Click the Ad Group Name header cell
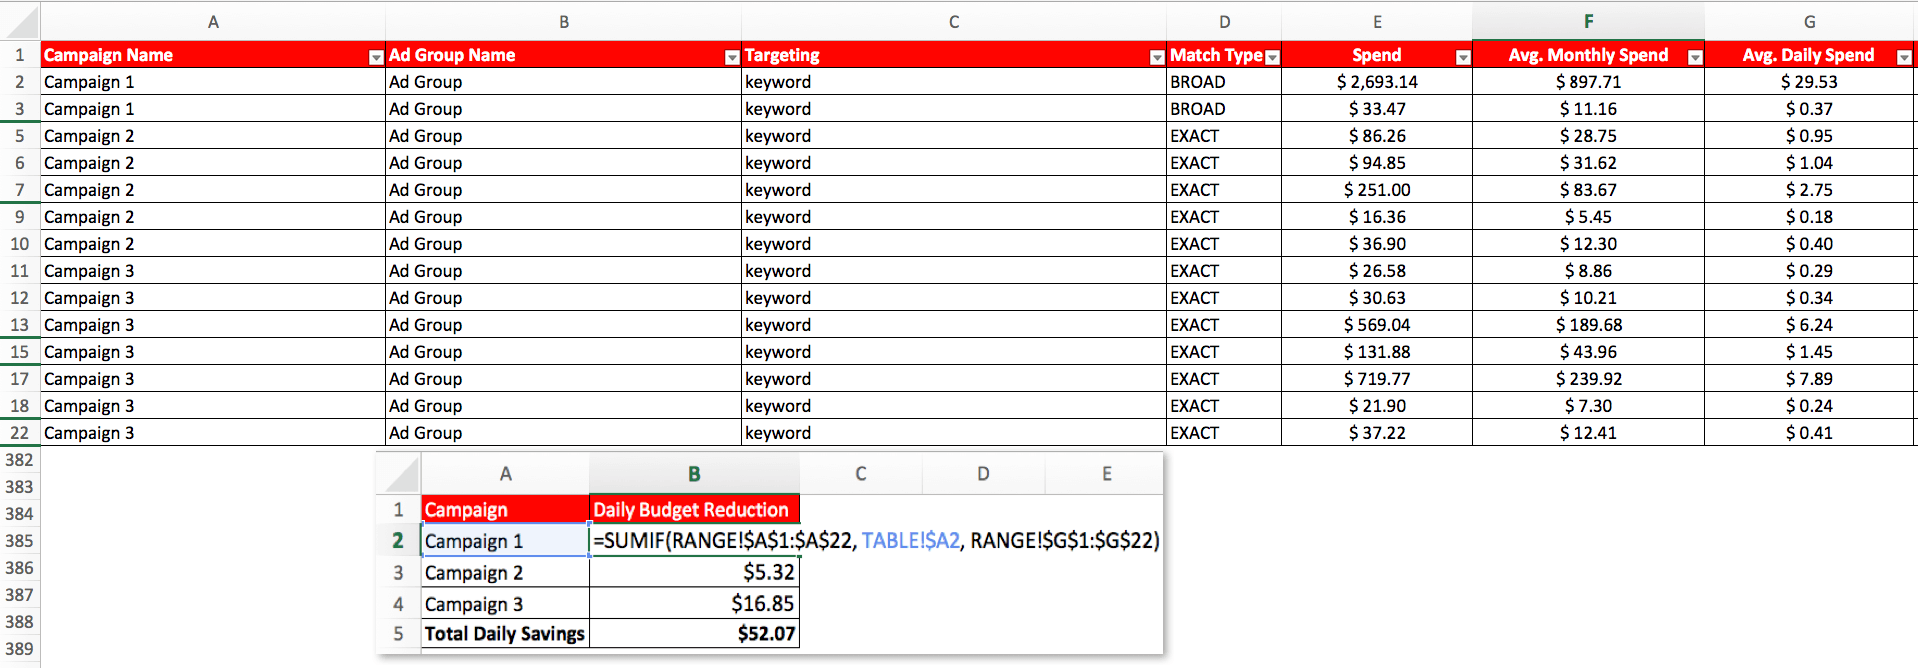 [x=564, y=55]
